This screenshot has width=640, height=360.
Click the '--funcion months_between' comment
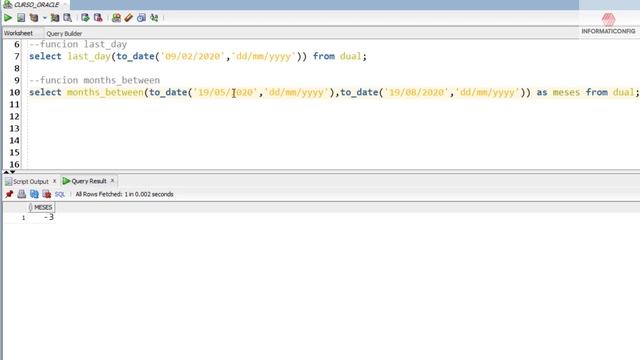point(94,80)
